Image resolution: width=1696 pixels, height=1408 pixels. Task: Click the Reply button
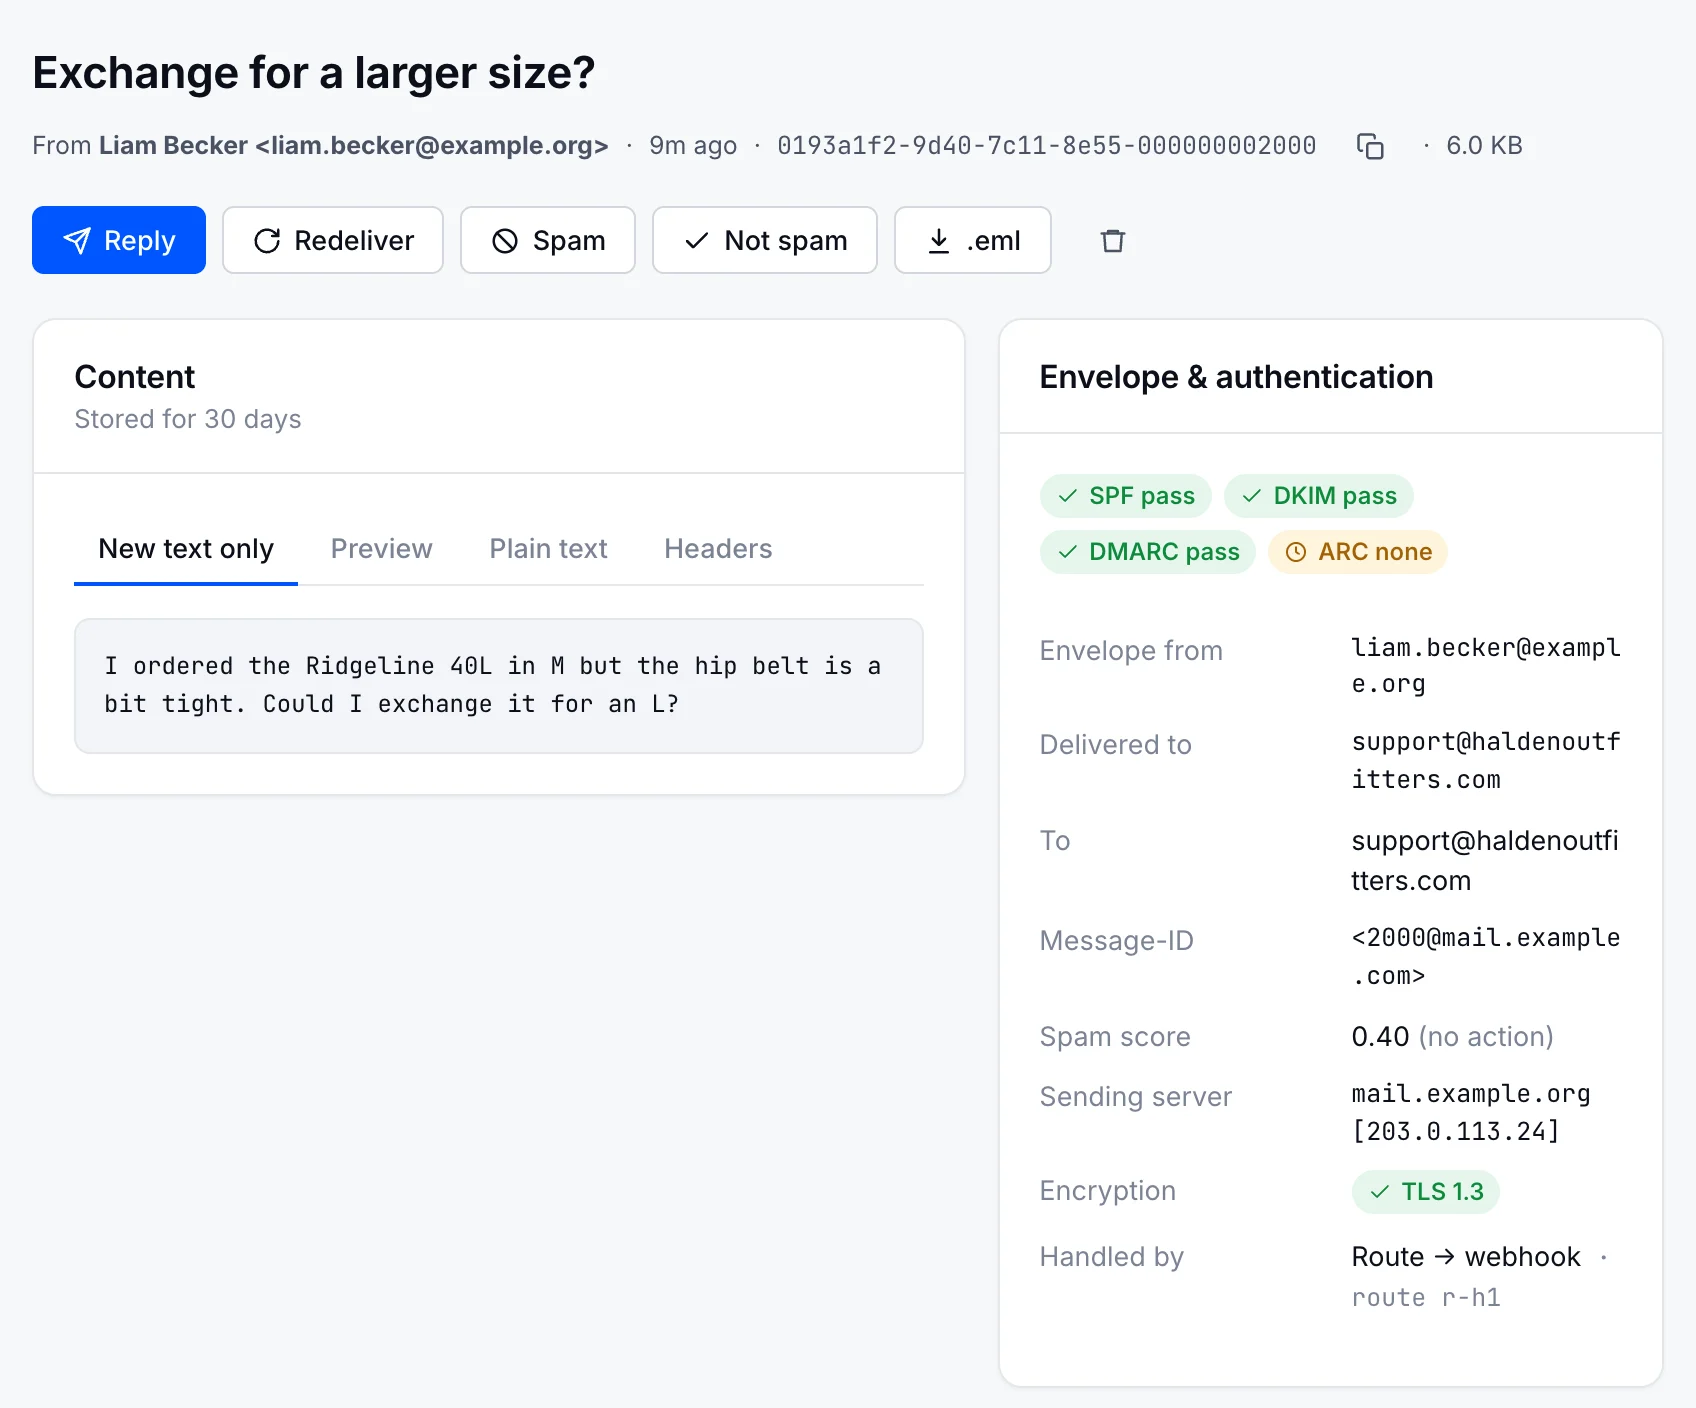click(x=119, y=240)
